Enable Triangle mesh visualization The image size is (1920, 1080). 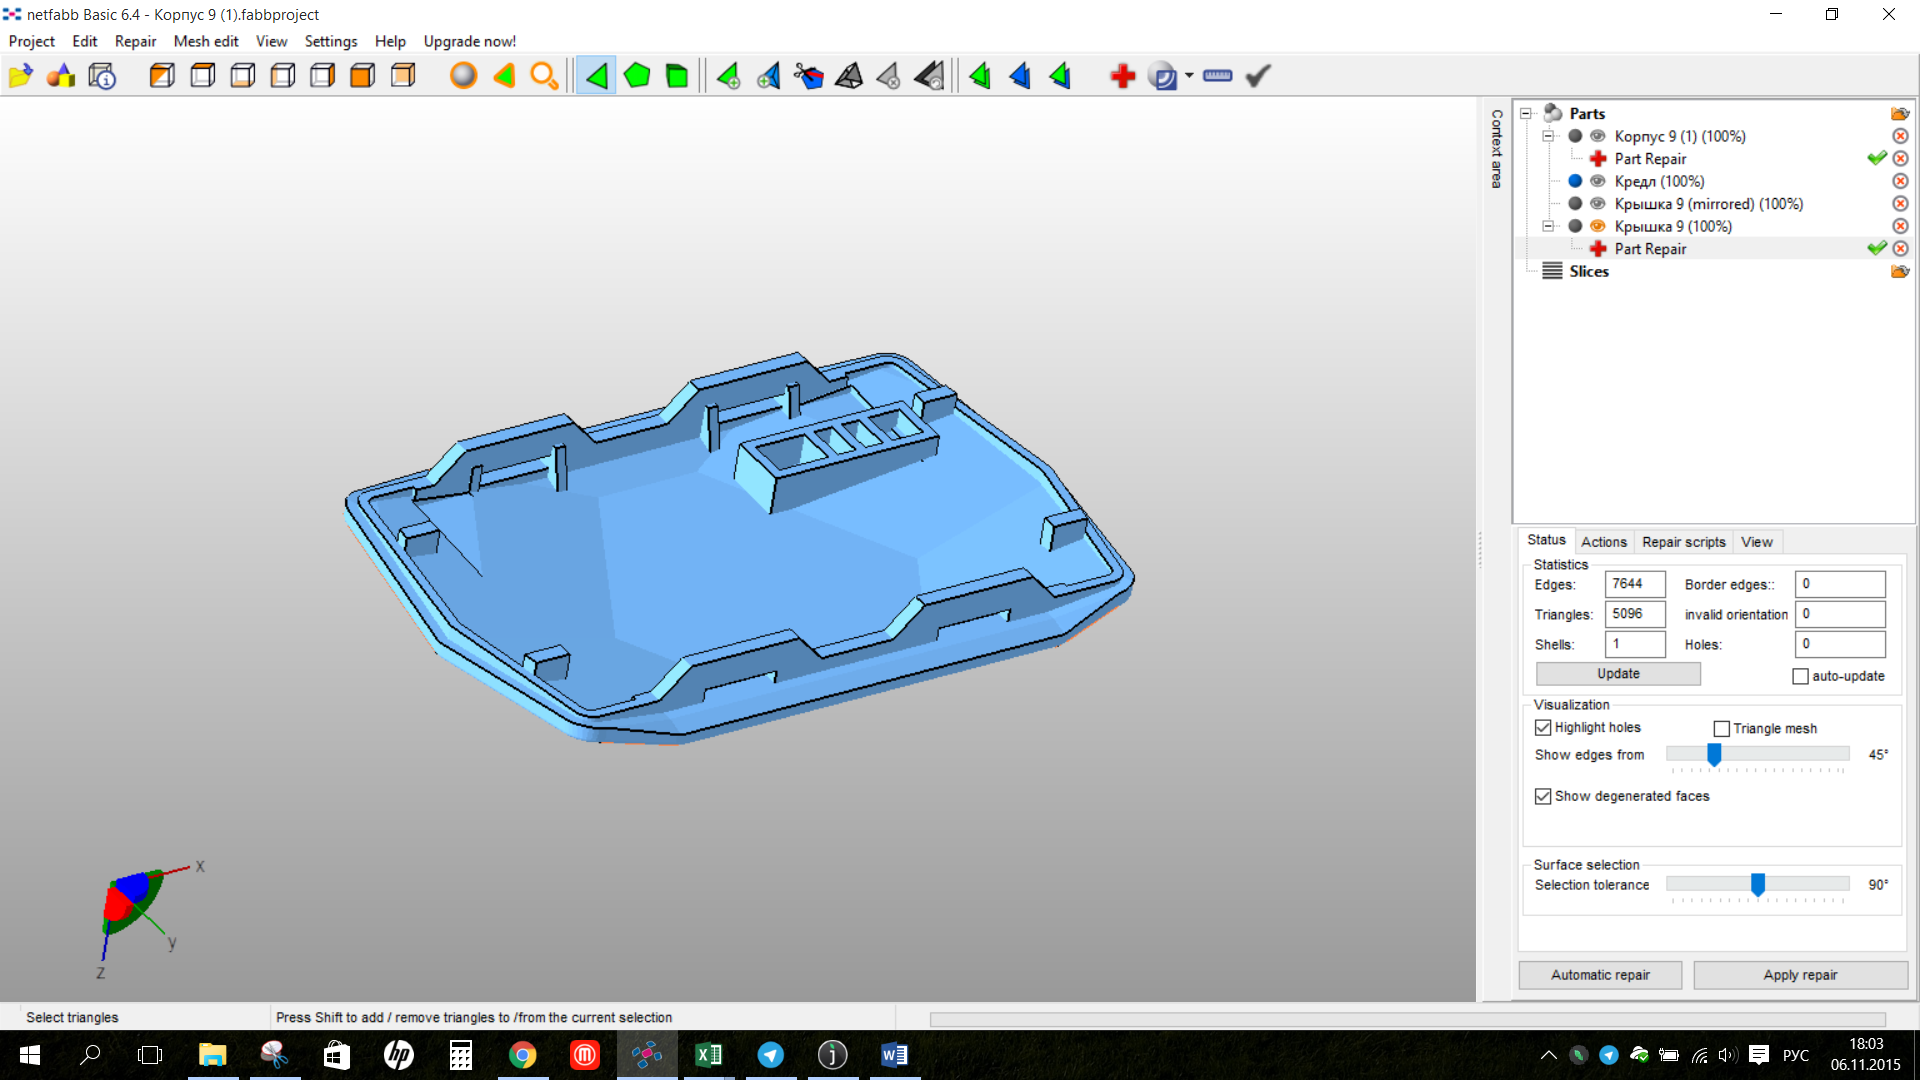coord(1721,728)
